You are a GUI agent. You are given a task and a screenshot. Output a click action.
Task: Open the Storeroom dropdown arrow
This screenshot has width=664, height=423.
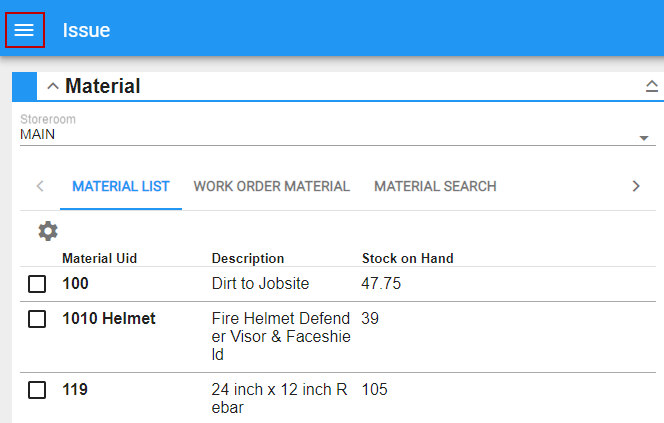click(x=644, y=138)
